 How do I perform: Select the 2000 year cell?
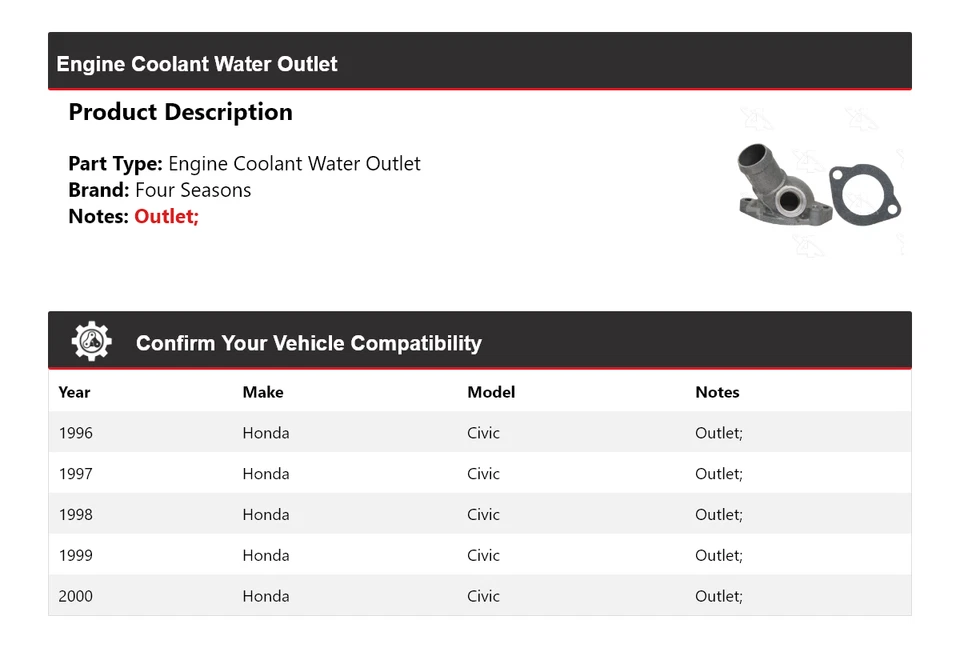[75, 597]
